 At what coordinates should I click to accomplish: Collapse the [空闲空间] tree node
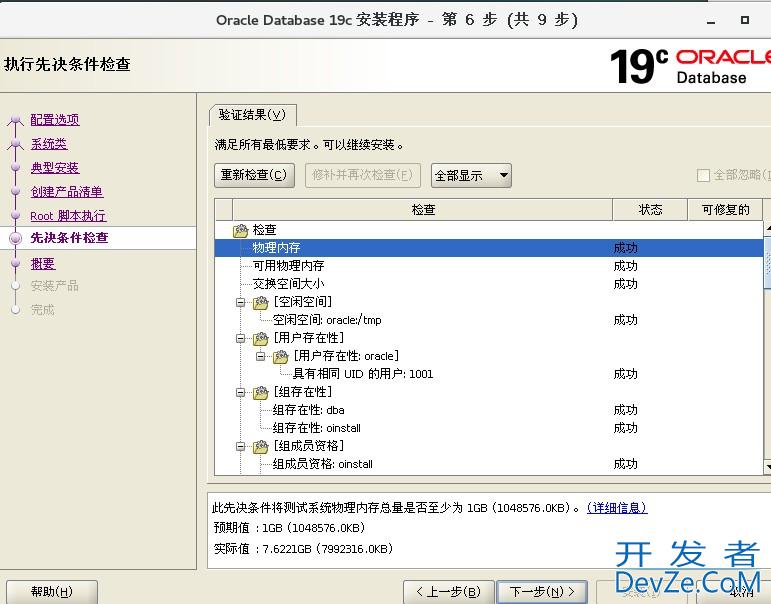tap(241, 302)
